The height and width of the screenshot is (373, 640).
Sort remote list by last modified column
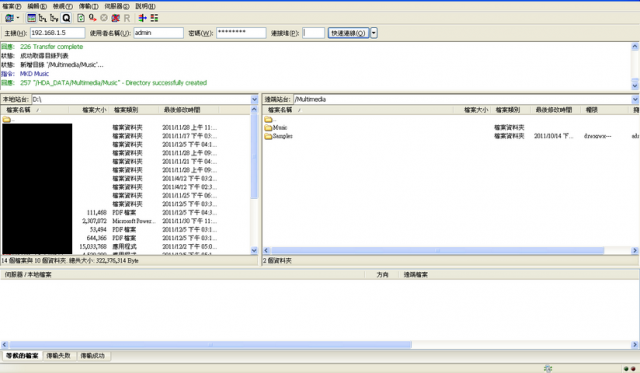[556, 110]
